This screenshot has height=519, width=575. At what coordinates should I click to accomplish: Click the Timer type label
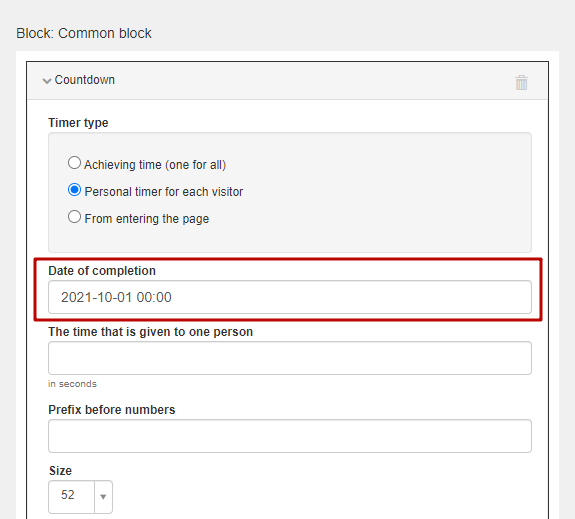coord(78,123)
